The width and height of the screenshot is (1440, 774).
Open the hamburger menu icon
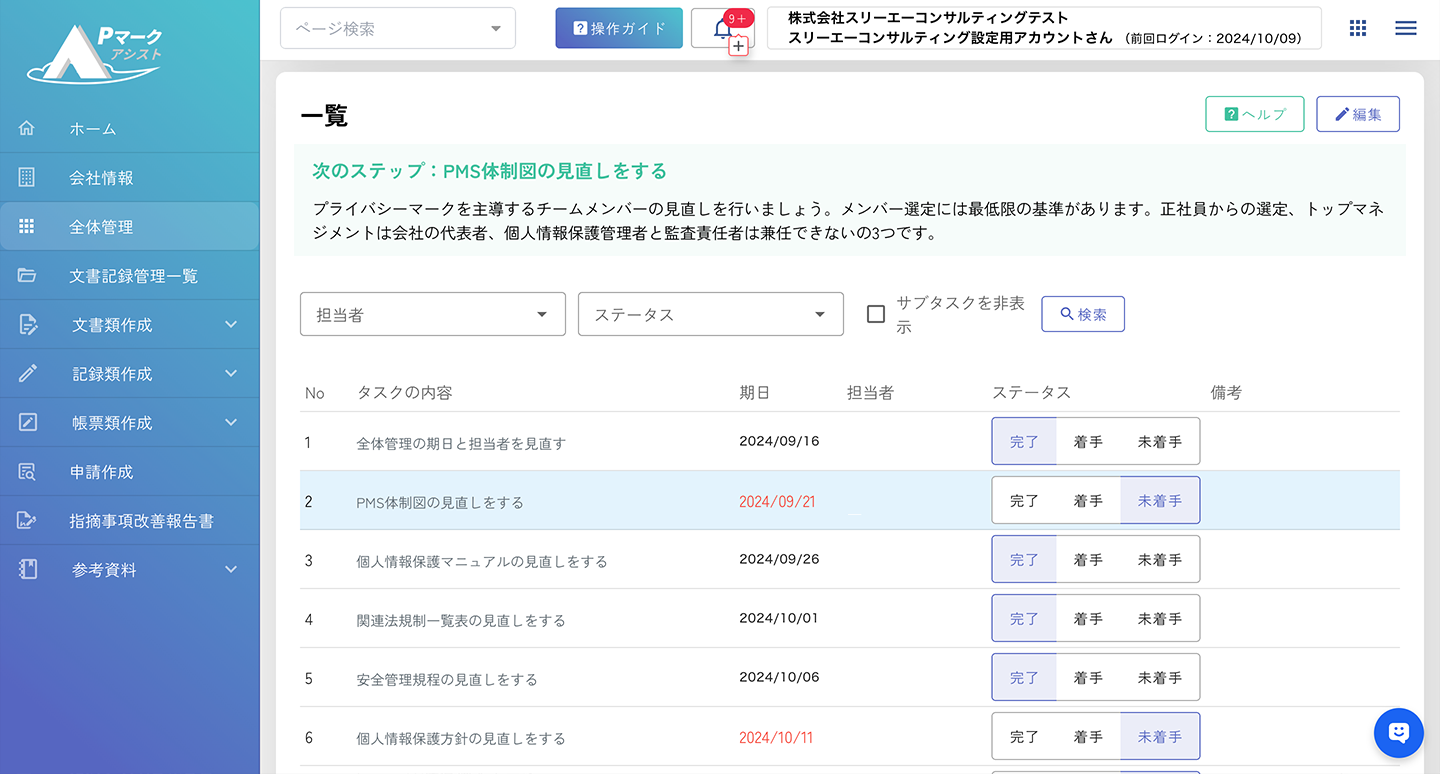pyautogui.click(x=1405, y=28)
